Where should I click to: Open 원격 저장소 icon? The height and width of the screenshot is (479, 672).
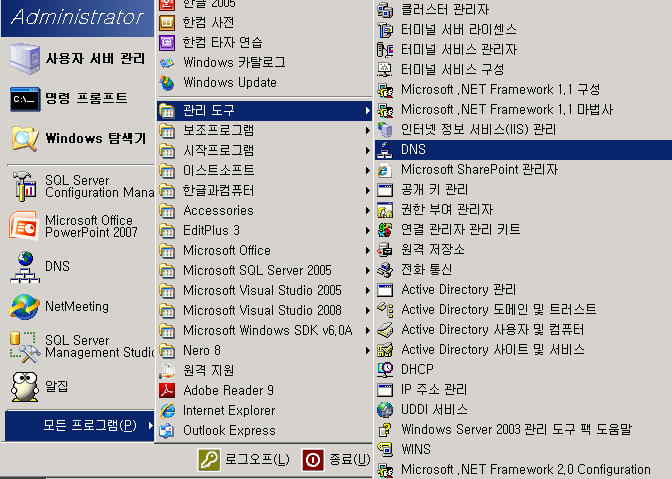385,249
